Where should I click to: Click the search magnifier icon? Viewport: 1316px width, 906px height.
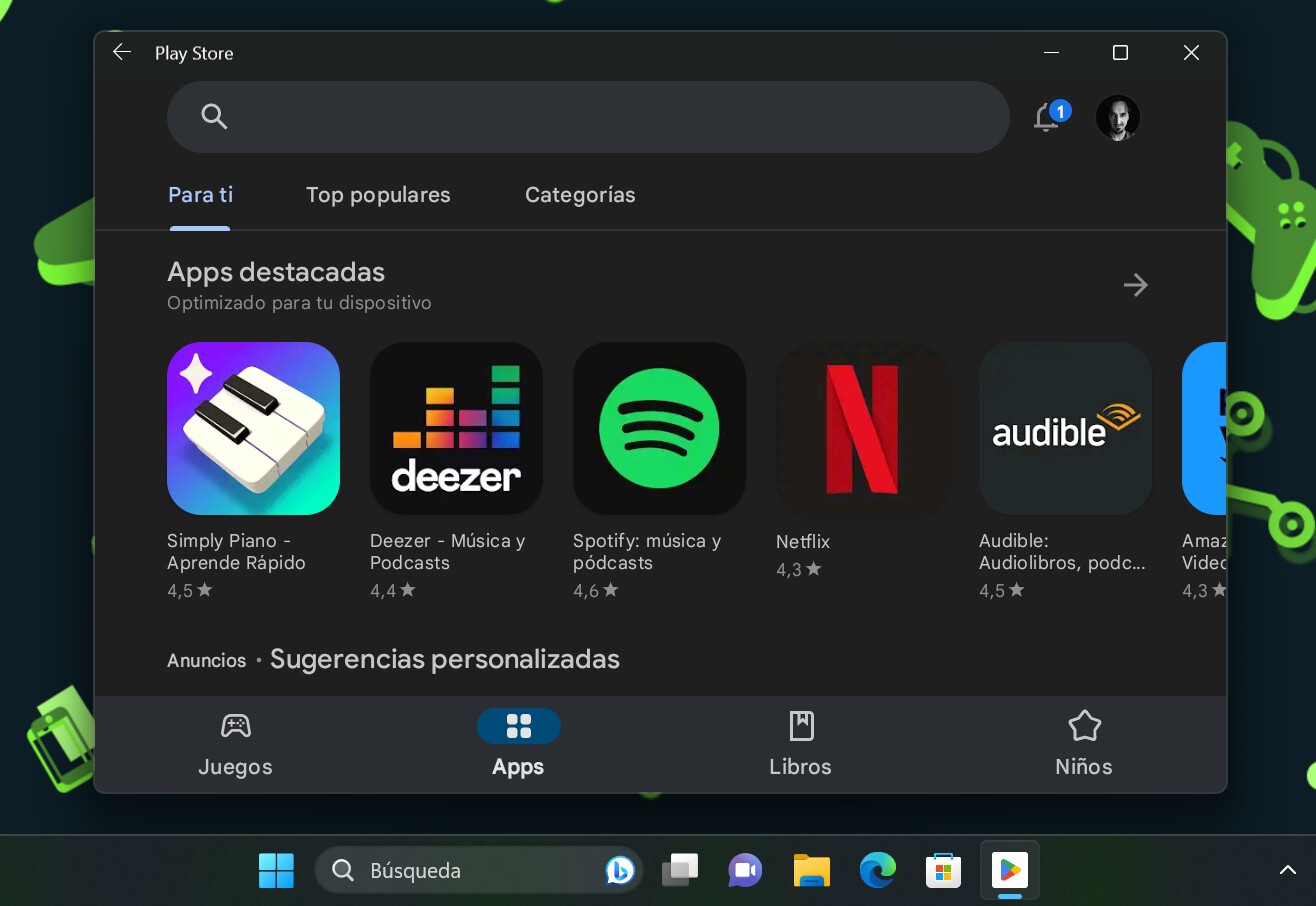pos(214,117)
